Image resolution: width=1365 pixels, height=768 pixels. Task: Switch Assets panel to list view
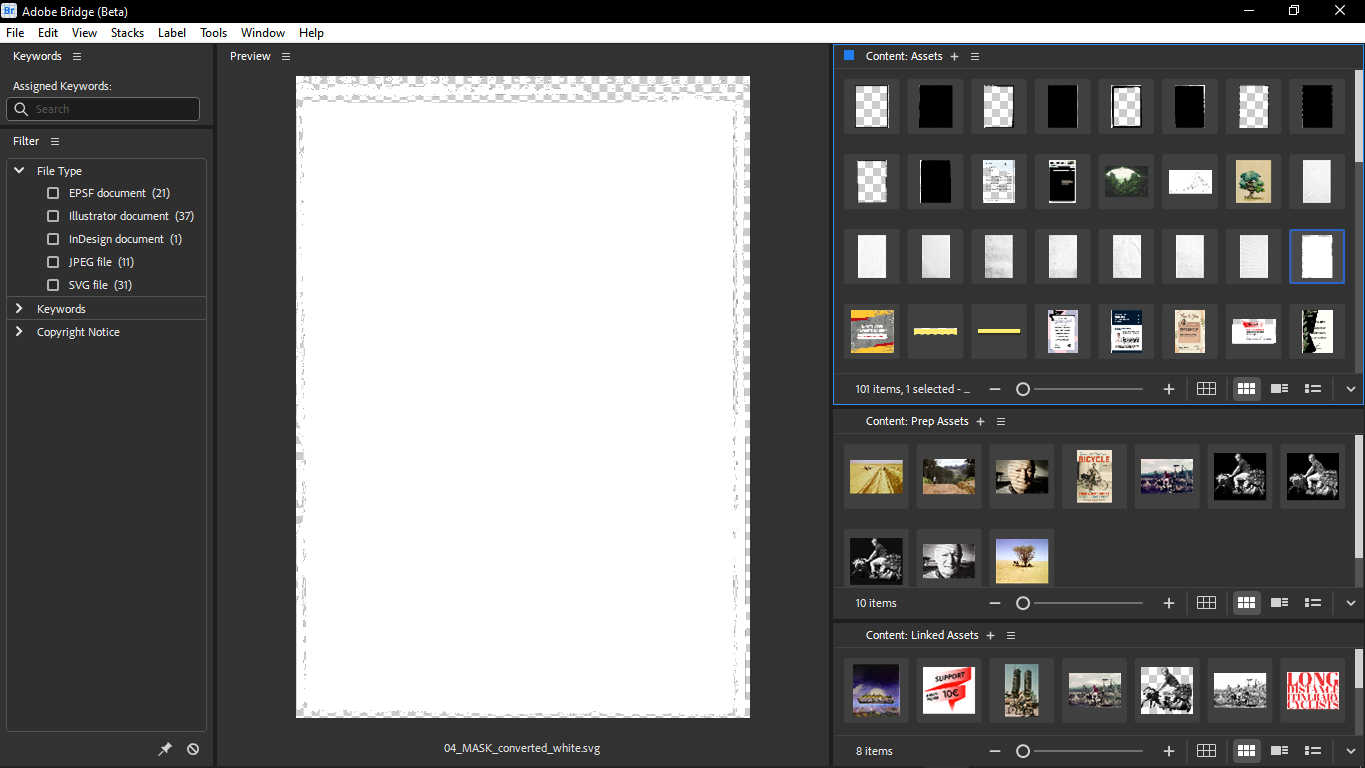click(x=1313, y=388)
